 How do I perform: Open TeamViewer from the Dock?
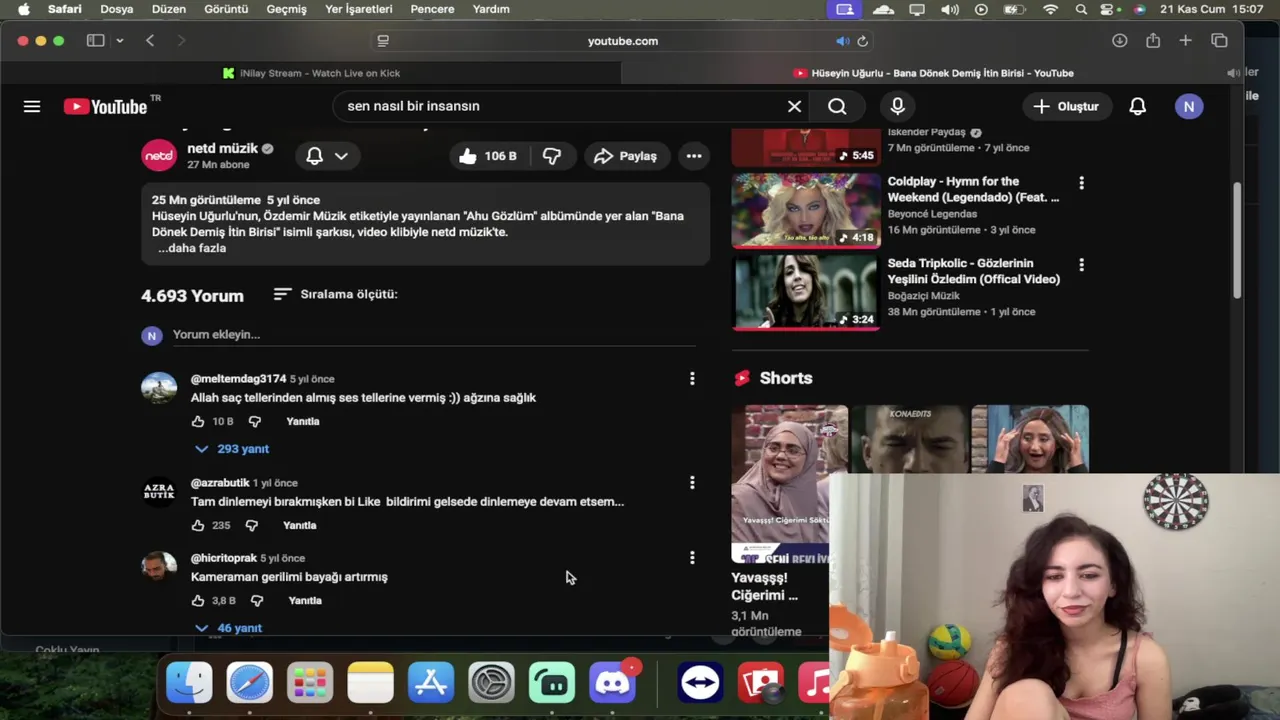point(700,683)
